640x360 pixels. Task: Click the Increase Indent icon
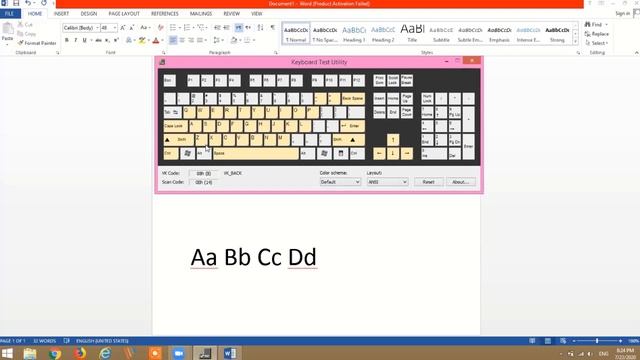(x=227, y=28)
